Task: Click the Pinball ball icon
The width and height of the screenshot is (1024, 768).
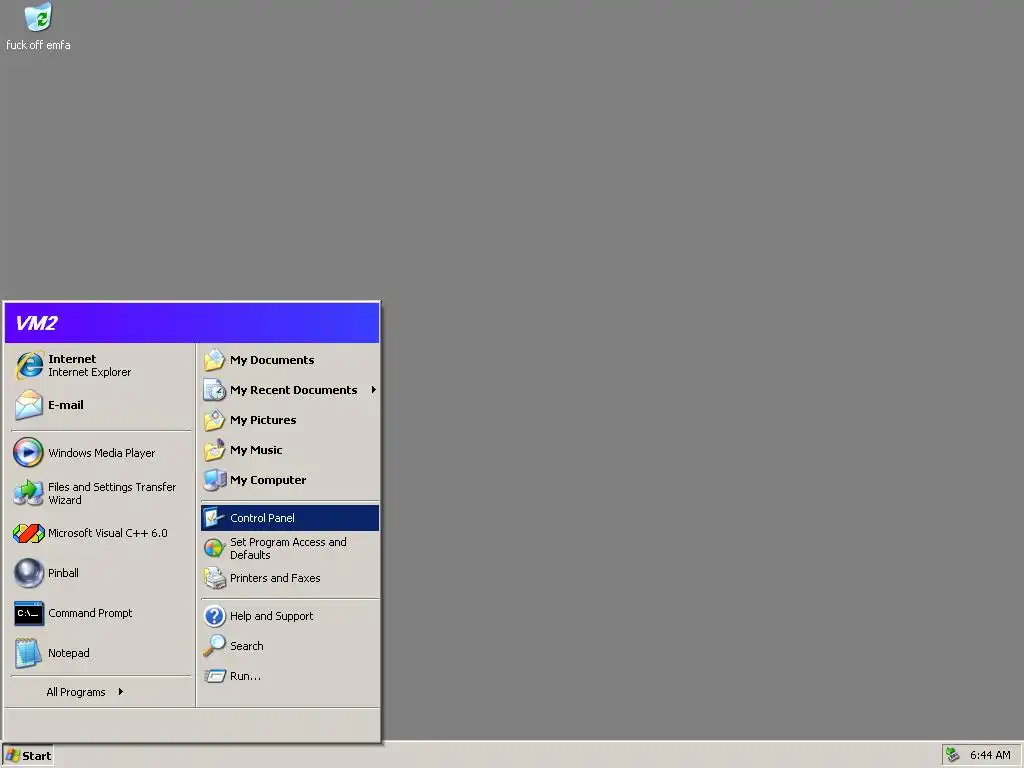Action: 29,573
